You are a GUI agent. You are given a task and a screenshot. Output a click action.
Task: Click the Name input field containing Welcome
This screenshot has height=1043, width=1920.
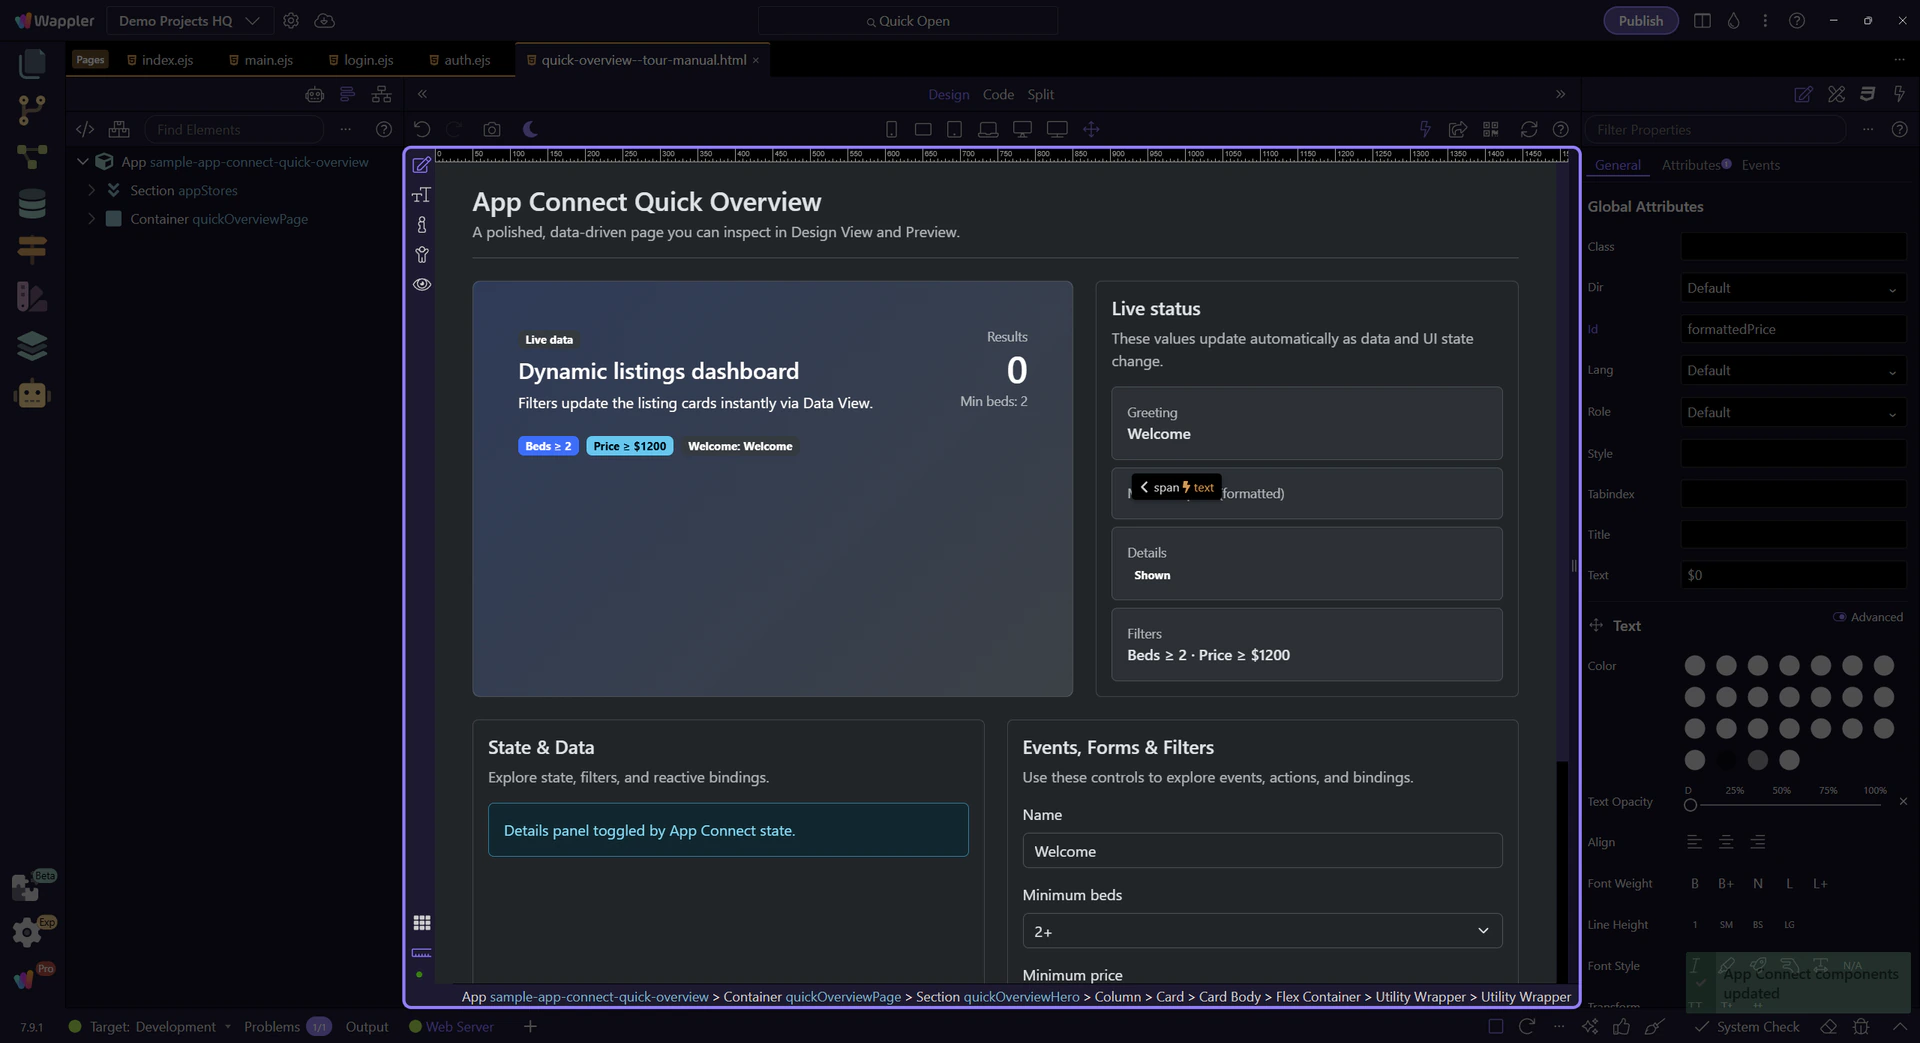1261,851
